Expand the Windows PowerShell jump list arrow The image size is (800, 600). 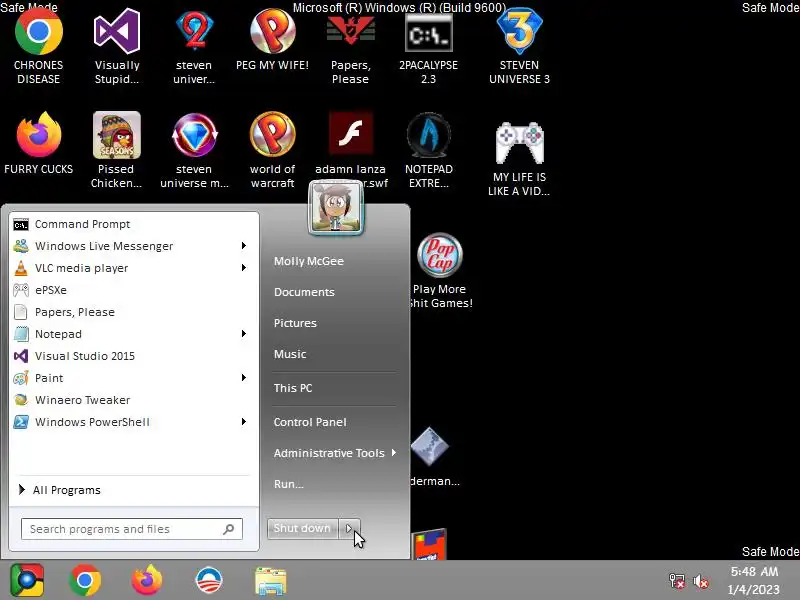(x=244, y=422)
